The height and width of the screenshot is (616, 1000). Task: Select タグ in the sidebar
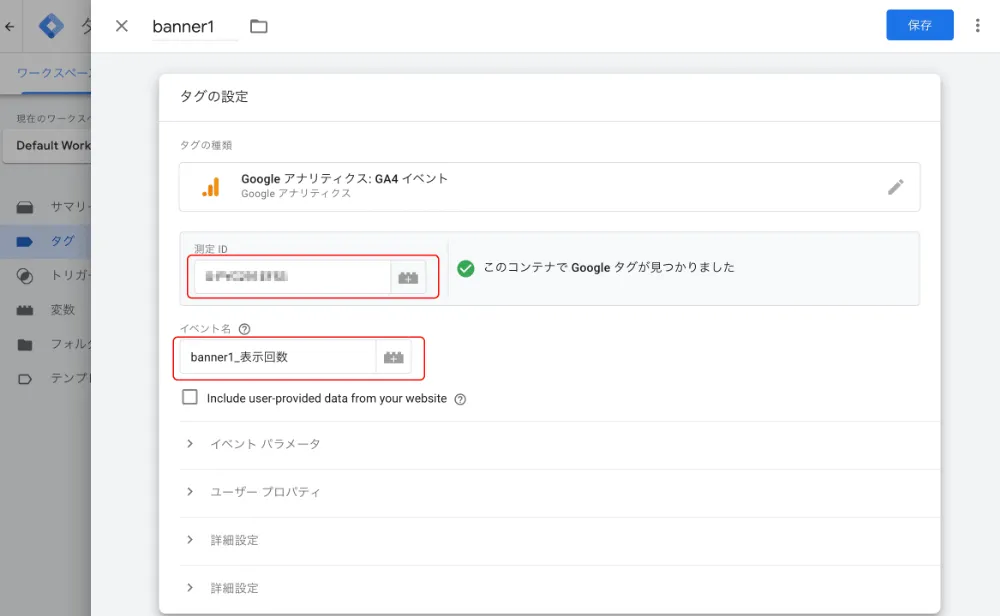tap(45, 241)
